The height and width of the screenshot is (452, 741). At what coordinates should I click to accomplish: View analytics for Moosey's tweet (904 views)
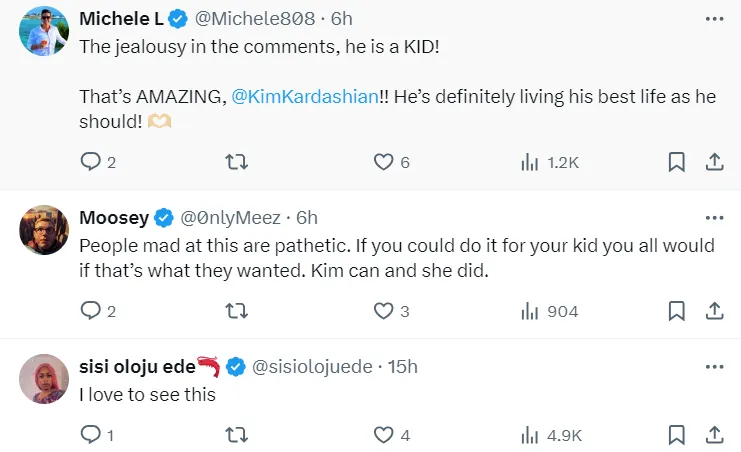pyautogui.click(x=550, y=311)
